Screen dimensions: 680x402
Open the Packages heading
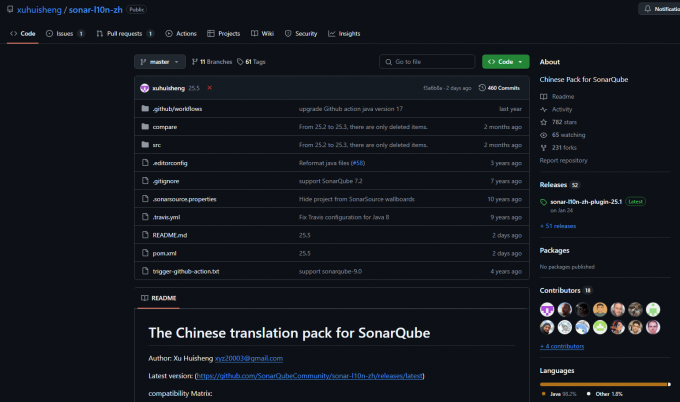tap(554, 250)
